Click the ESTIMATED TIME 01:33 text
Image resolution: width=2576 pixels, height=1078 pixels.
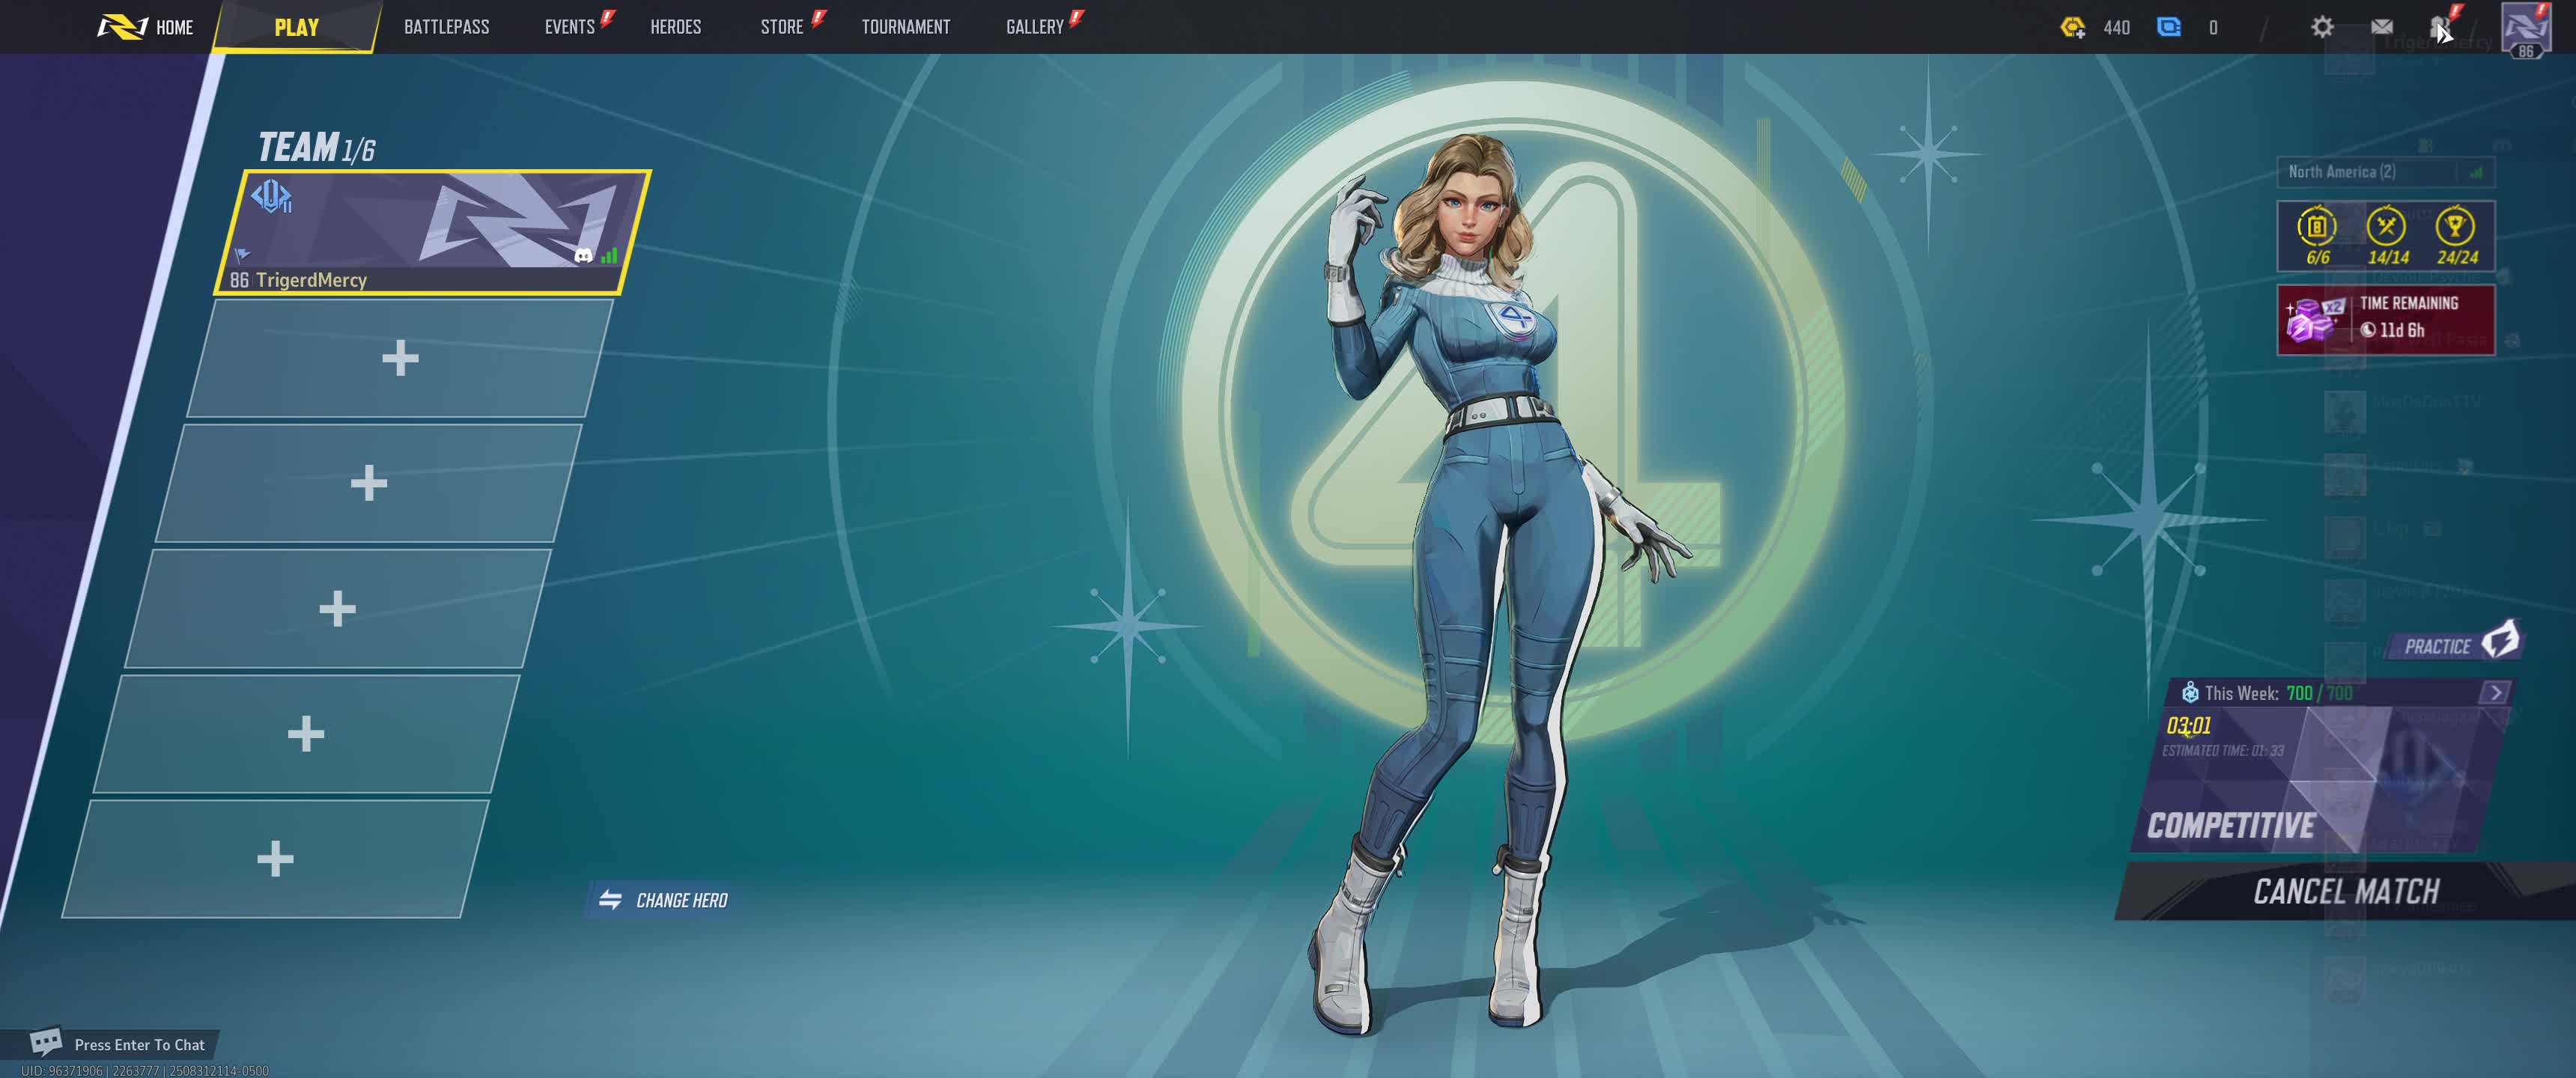point(2222,750)
